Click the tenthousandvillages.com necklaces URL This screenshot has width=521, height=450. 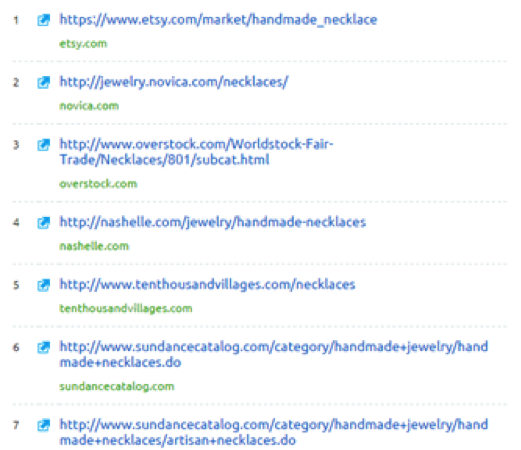click(x=207, y=285)
